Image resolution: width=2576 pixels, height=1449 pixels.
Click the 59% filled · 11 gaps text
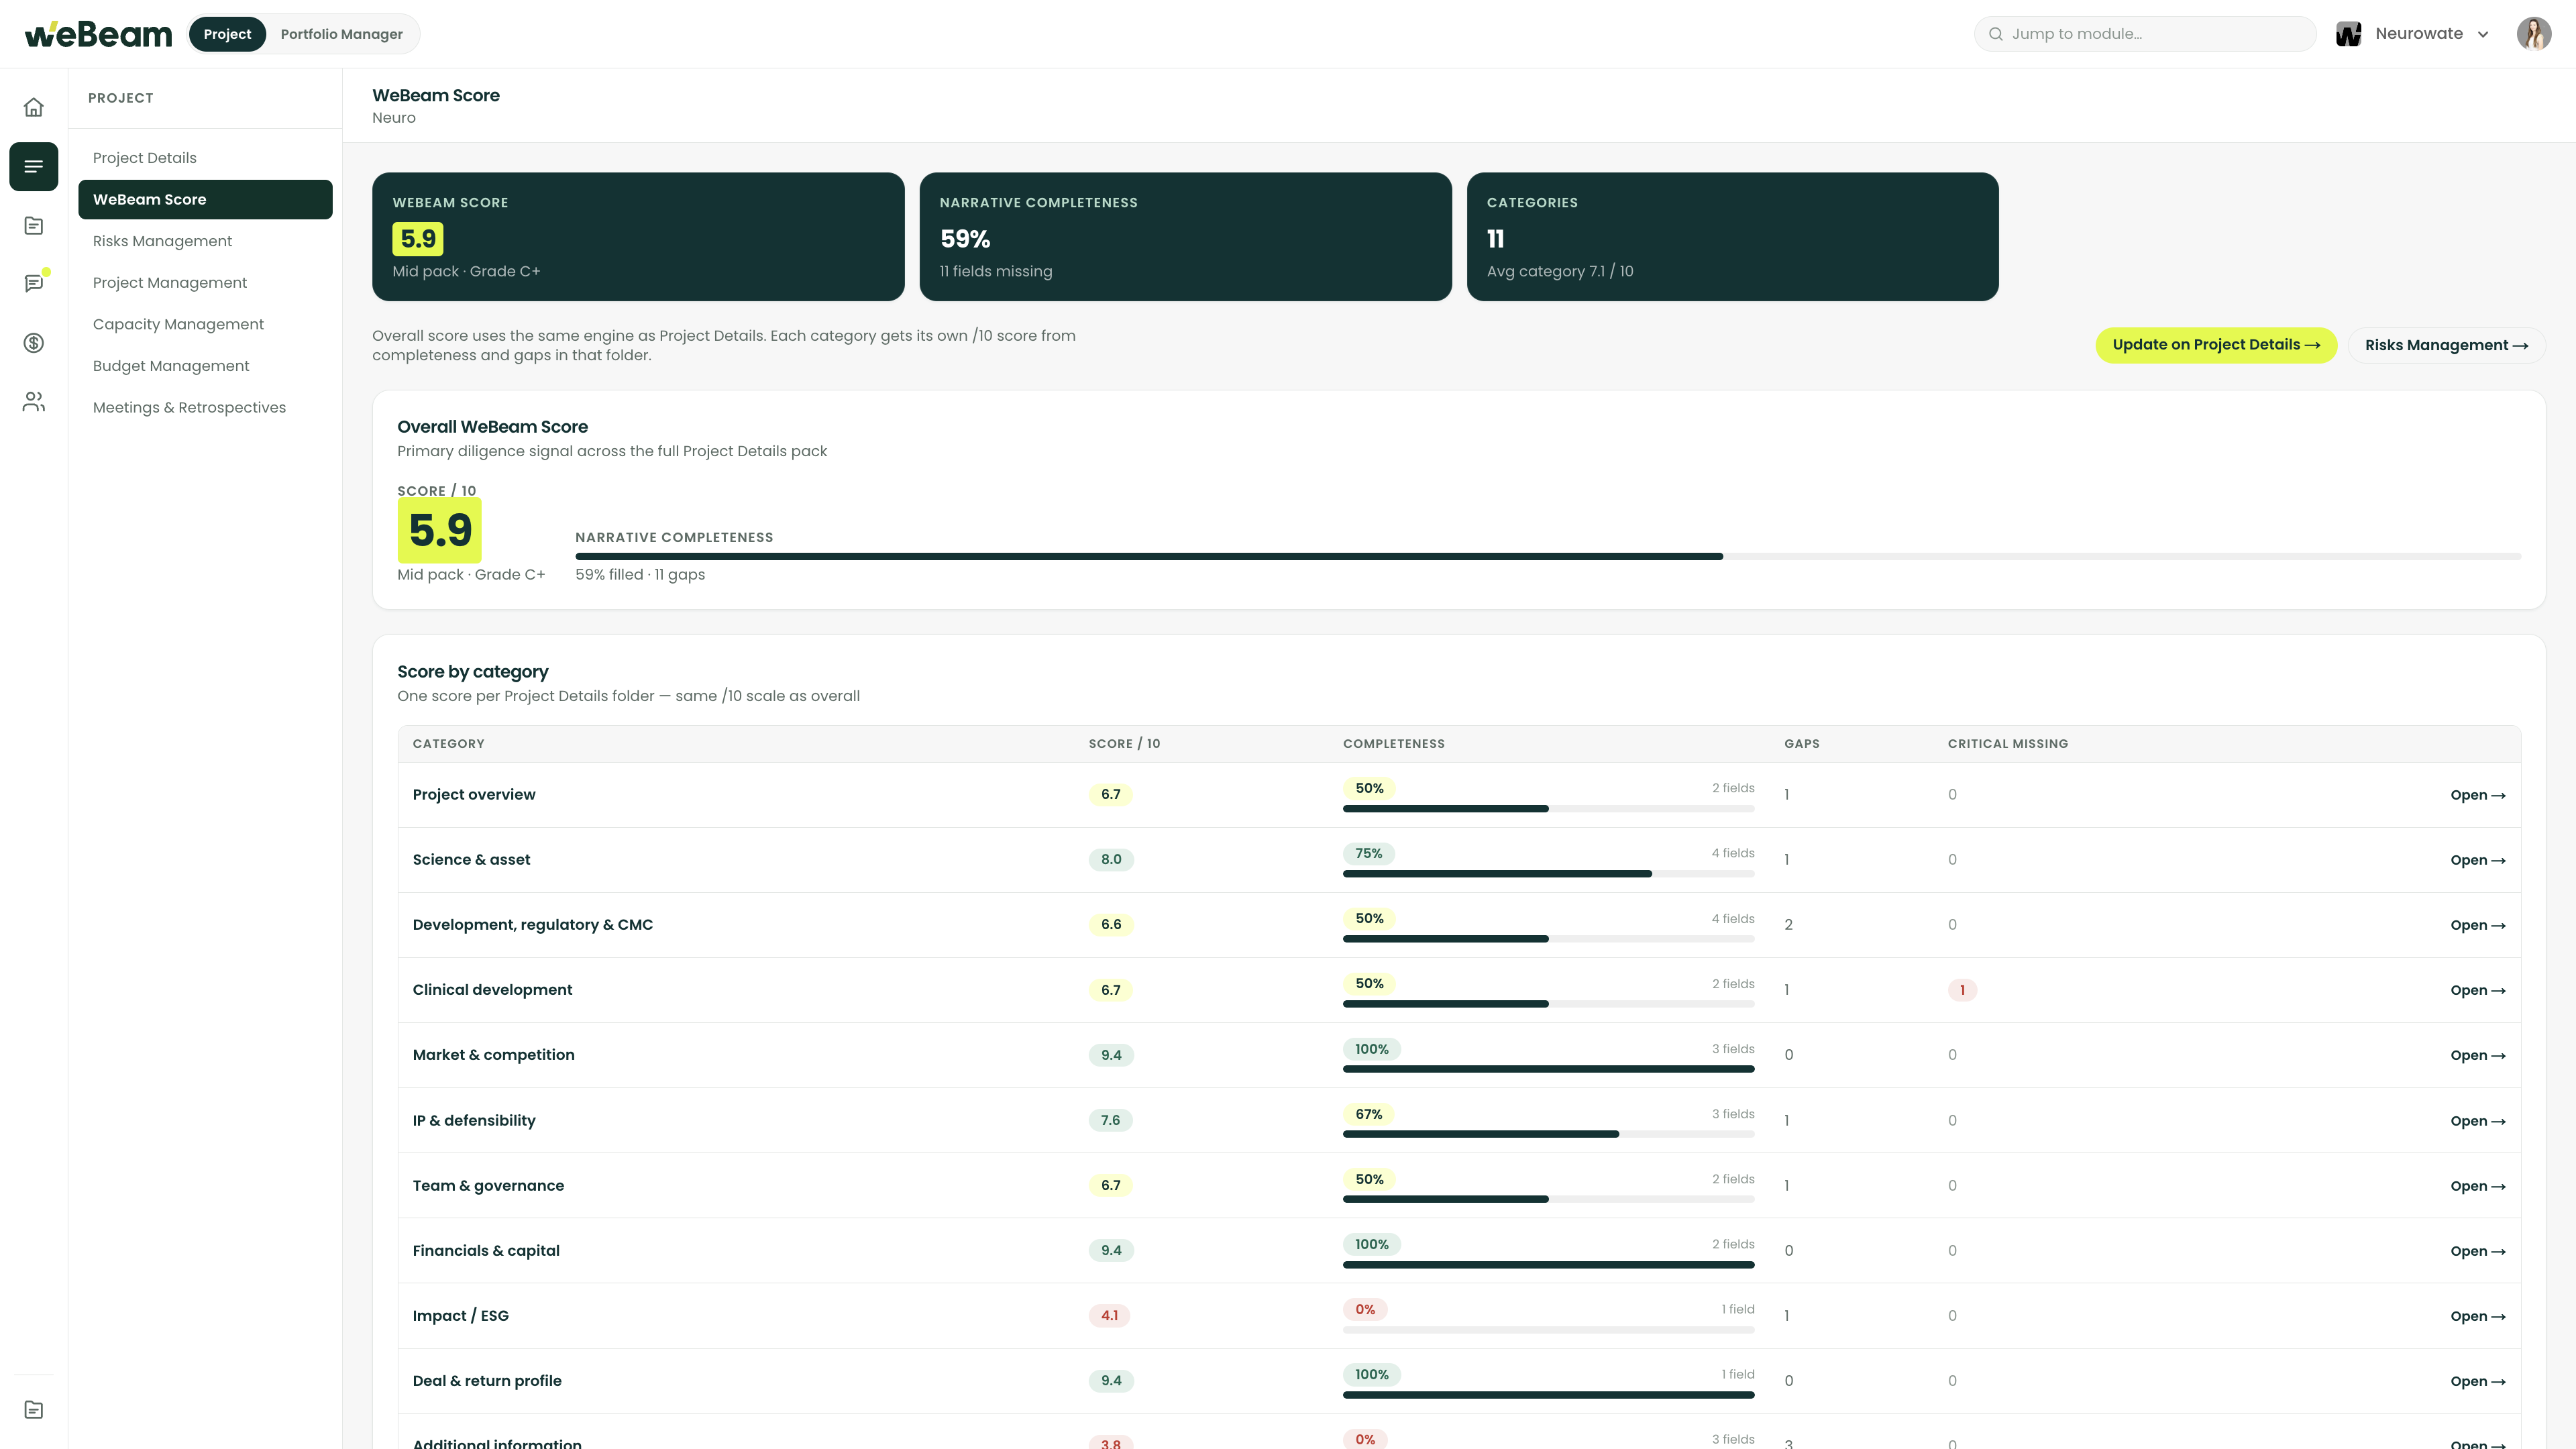pos(640,574)
